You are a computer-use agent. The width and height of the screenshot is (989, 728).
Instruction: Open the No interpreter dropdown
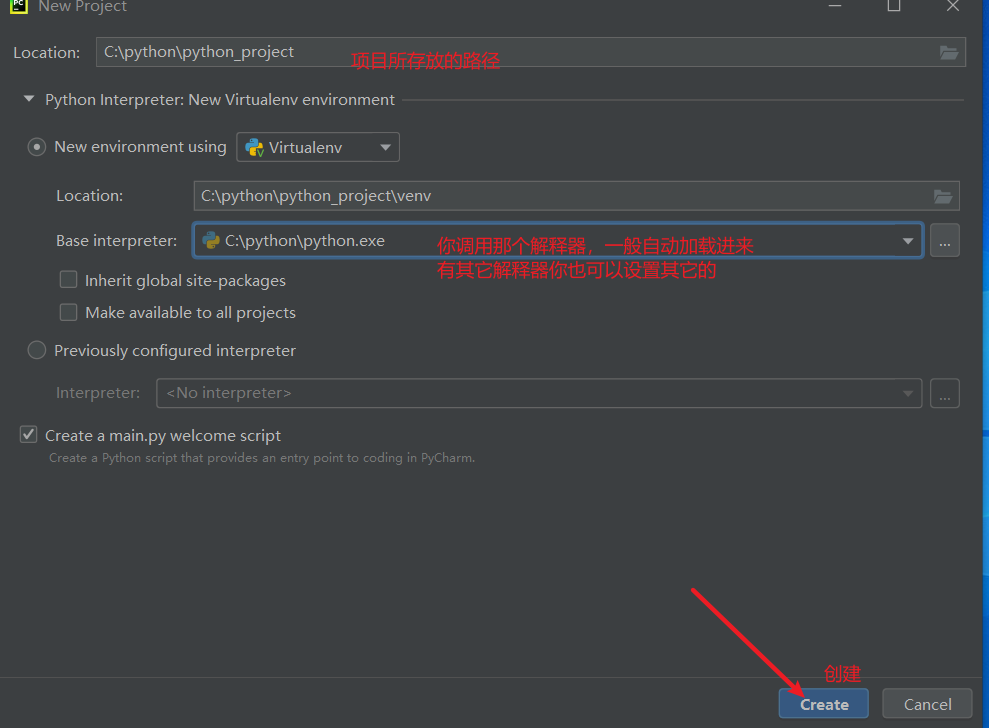coord(539,393)
